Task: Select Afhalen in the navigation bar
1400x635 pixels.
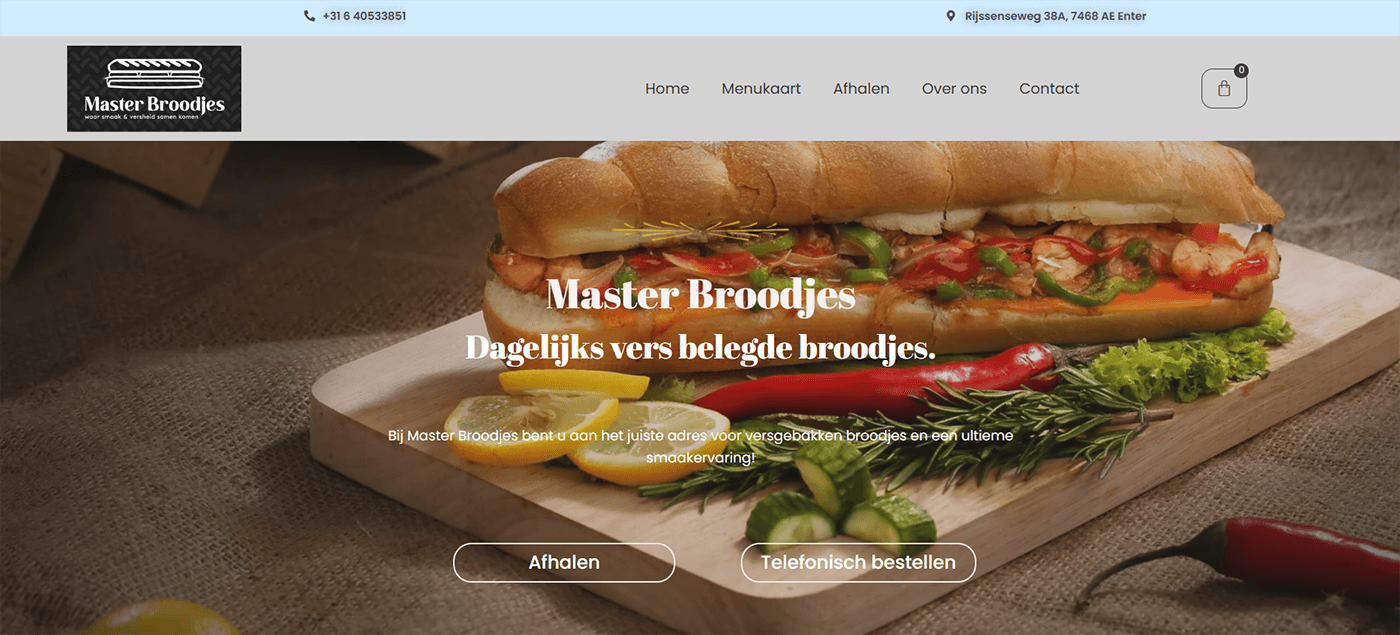Action: point(861,89)
